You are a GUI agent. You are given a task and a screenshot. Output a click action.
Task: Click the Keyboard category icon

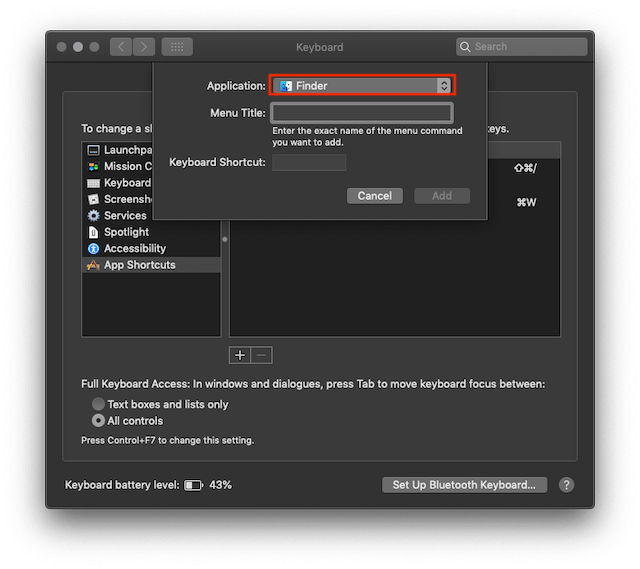tap(93, 183)
